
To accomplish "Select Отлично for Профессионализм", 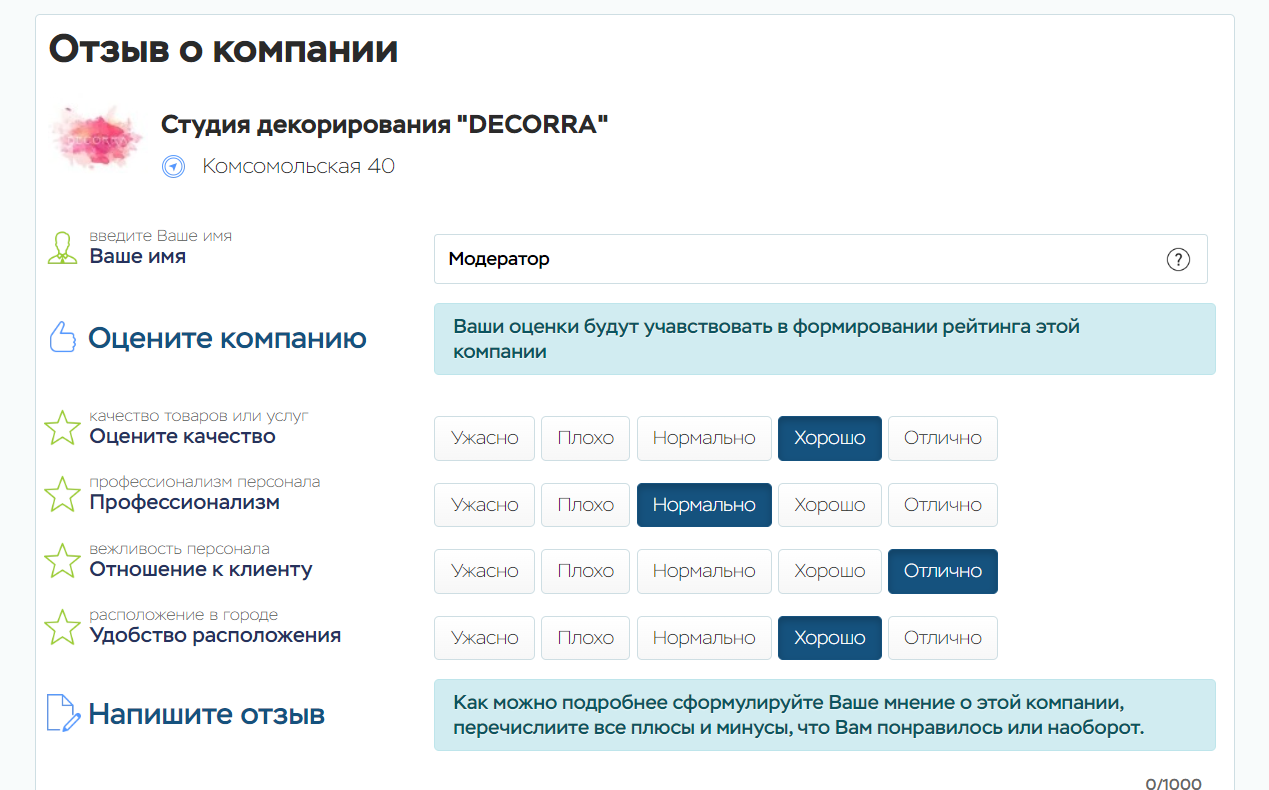I will tap(942, 505).
